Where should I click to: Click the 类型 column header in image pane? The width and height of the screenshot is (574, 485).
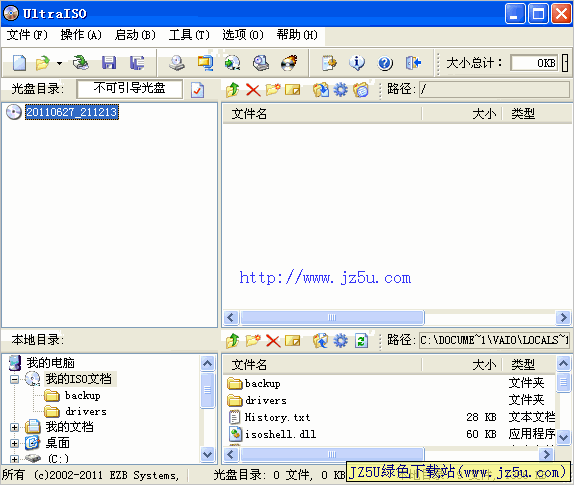(537, 114)
